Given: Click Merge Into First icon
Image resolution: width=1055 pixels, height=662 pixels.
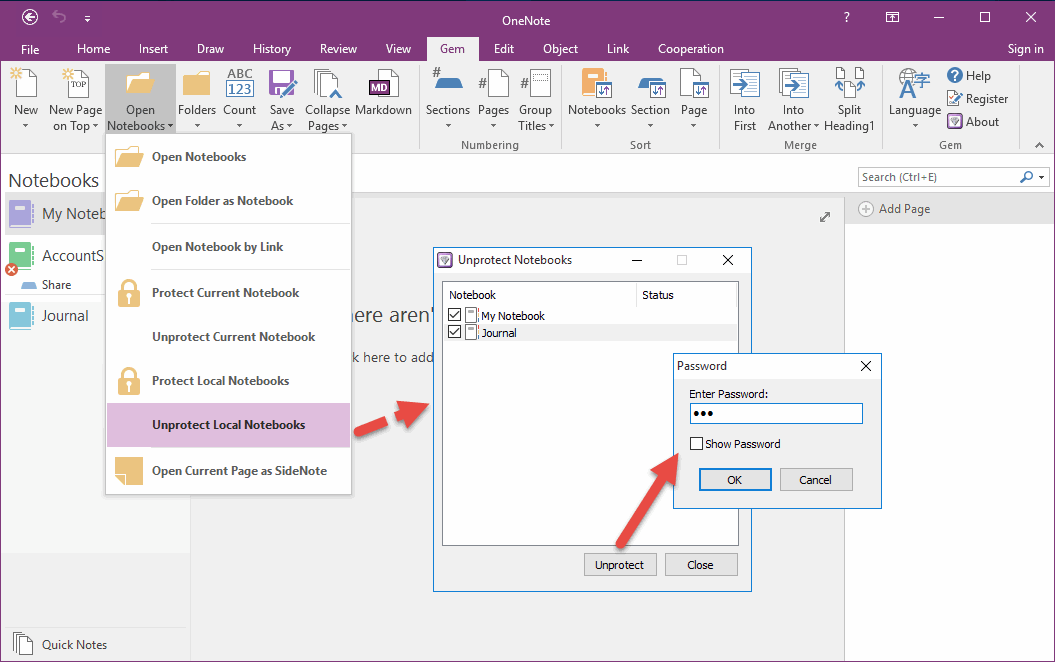Looking at the screenshot, I should [x=744, y=83].
